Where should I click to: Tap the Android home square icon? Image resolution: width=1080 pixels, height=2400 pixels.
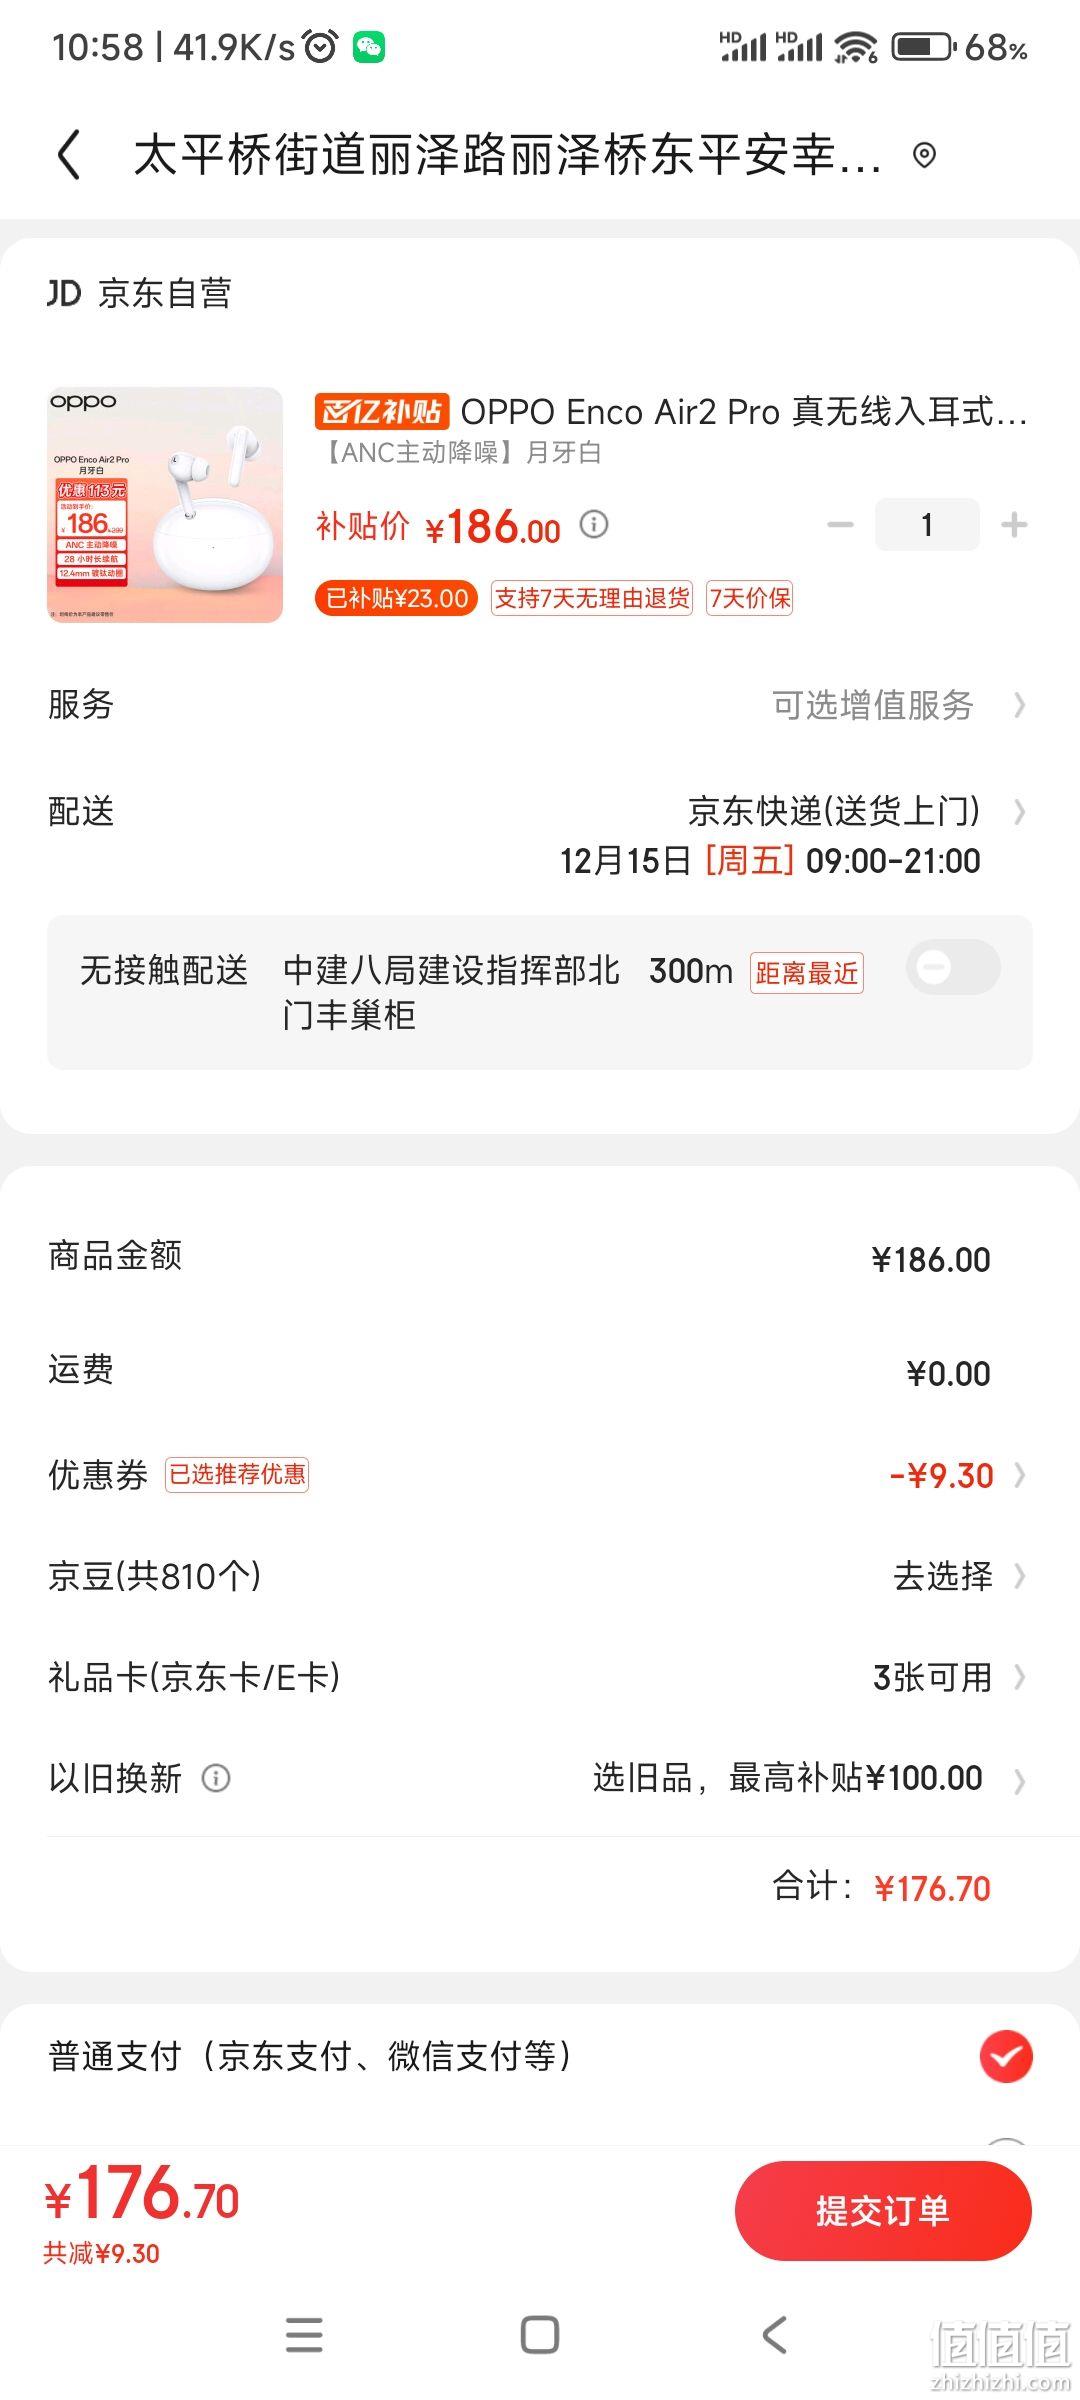pyautogui.click(x=540, y=2335)
